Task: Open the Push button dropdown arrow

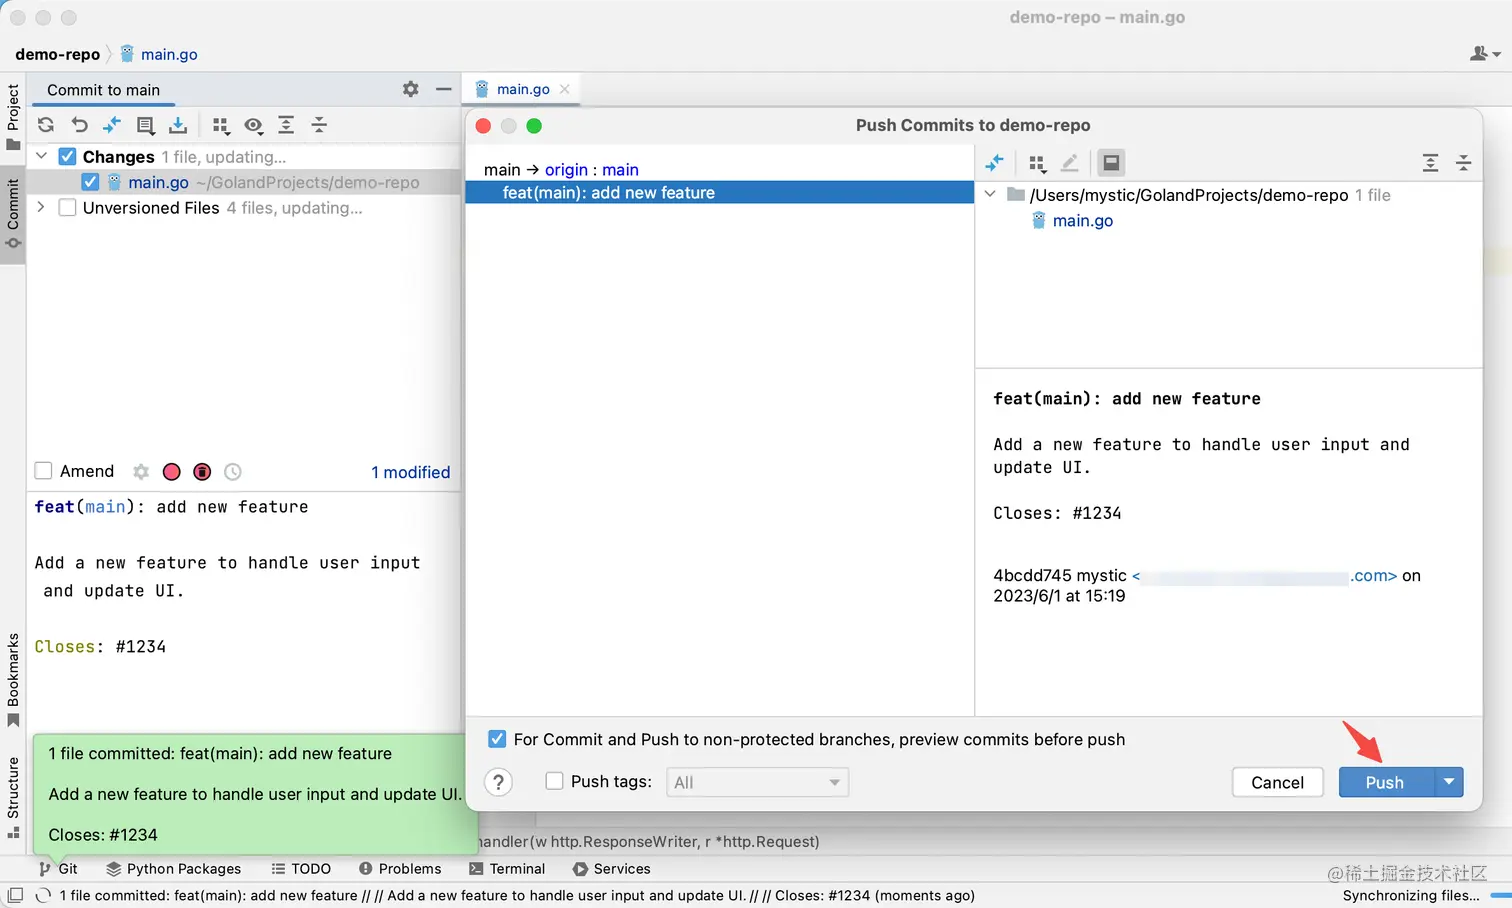Action: coord(1449,782)
